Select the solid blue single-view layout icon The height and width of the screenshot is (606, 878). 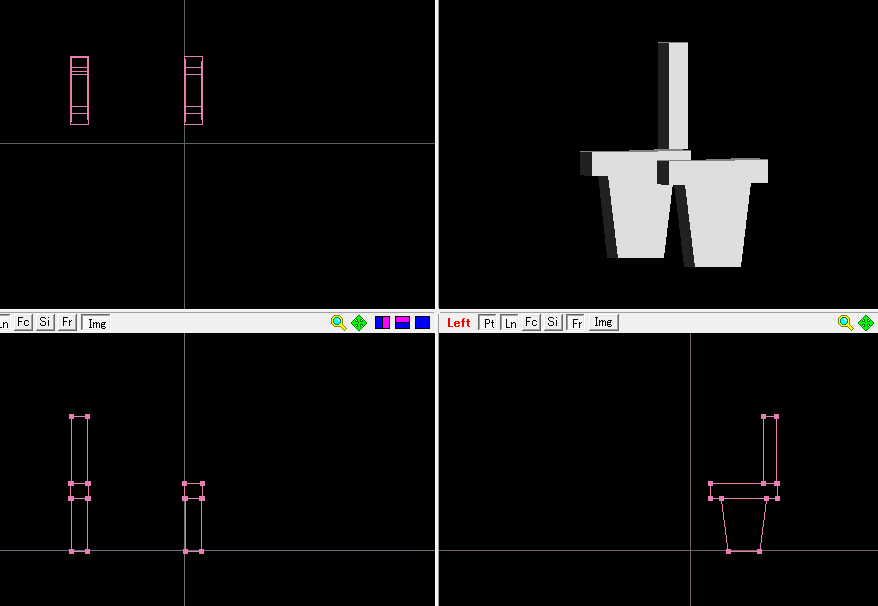pos(422,322)
